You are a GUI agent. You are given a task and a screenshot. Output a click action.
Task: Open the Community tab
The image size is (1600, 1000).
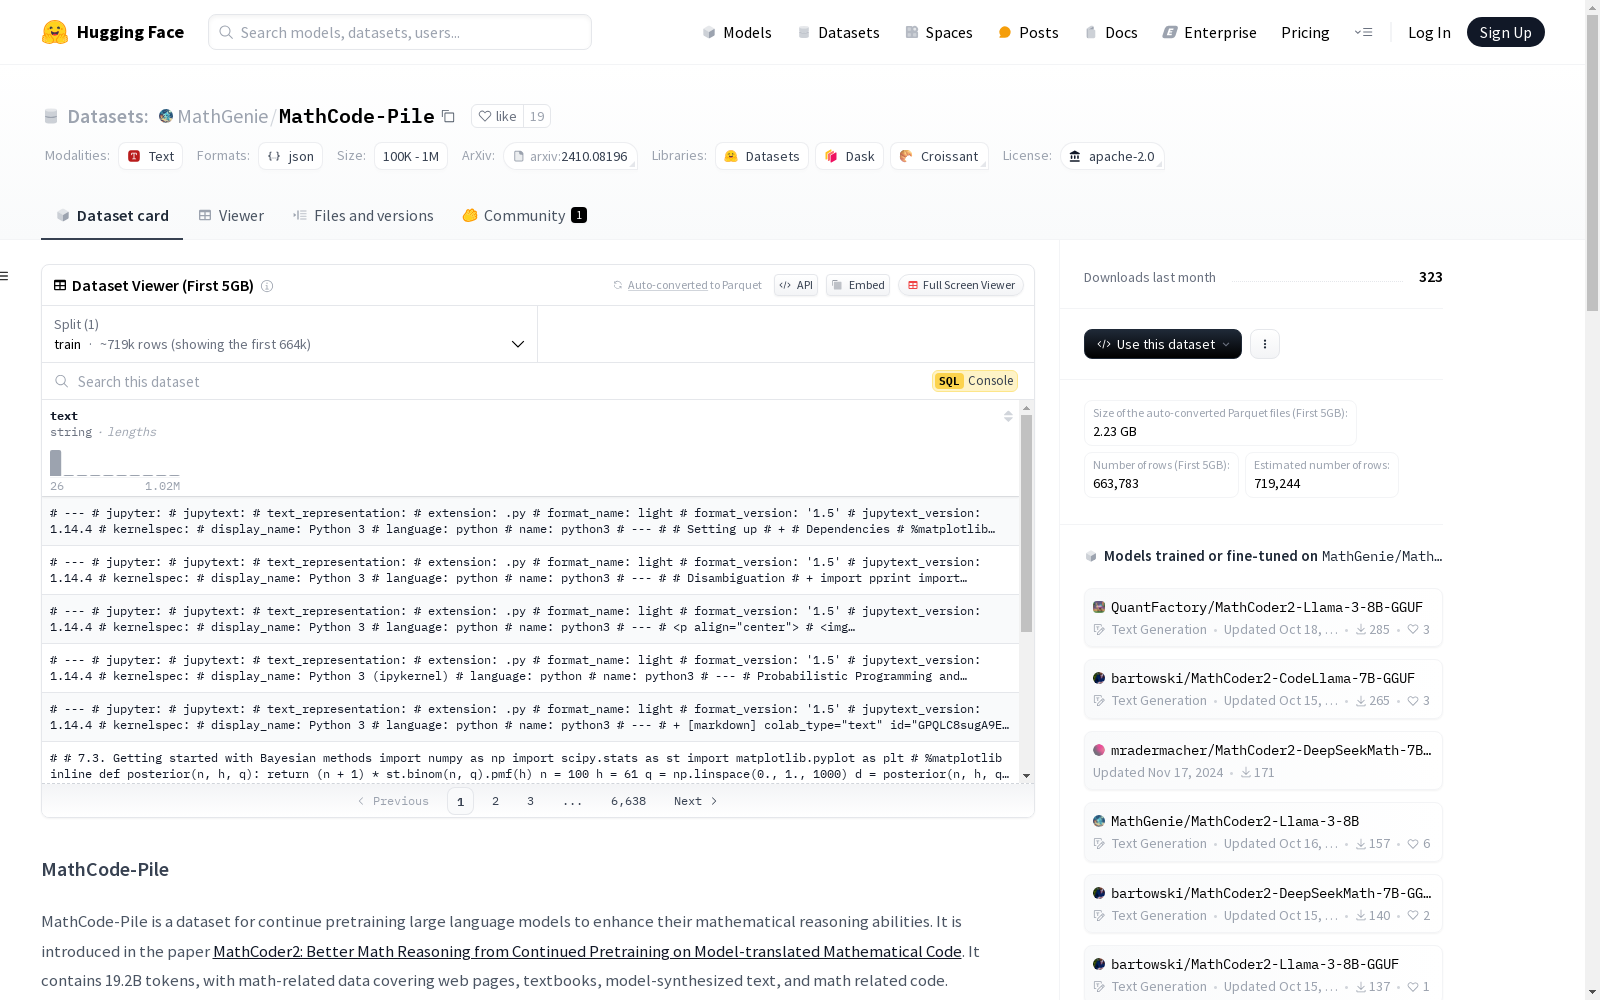[525, 216]
